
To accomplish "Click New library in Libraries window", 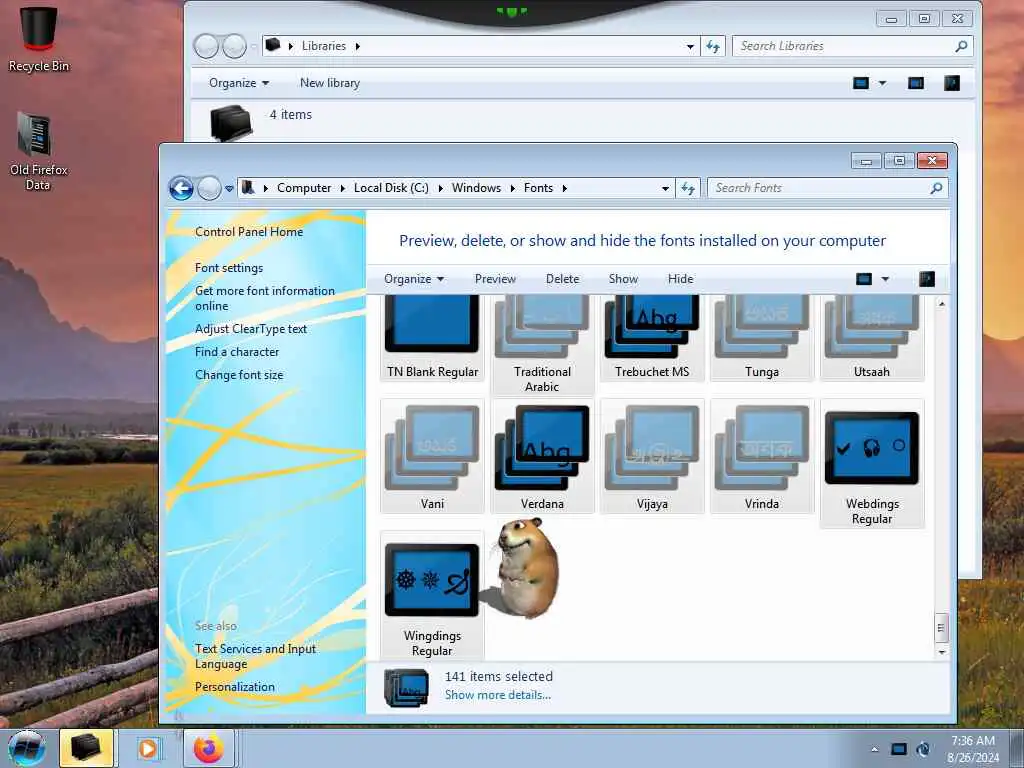I will pyautogui.click(x=330, y=83).
